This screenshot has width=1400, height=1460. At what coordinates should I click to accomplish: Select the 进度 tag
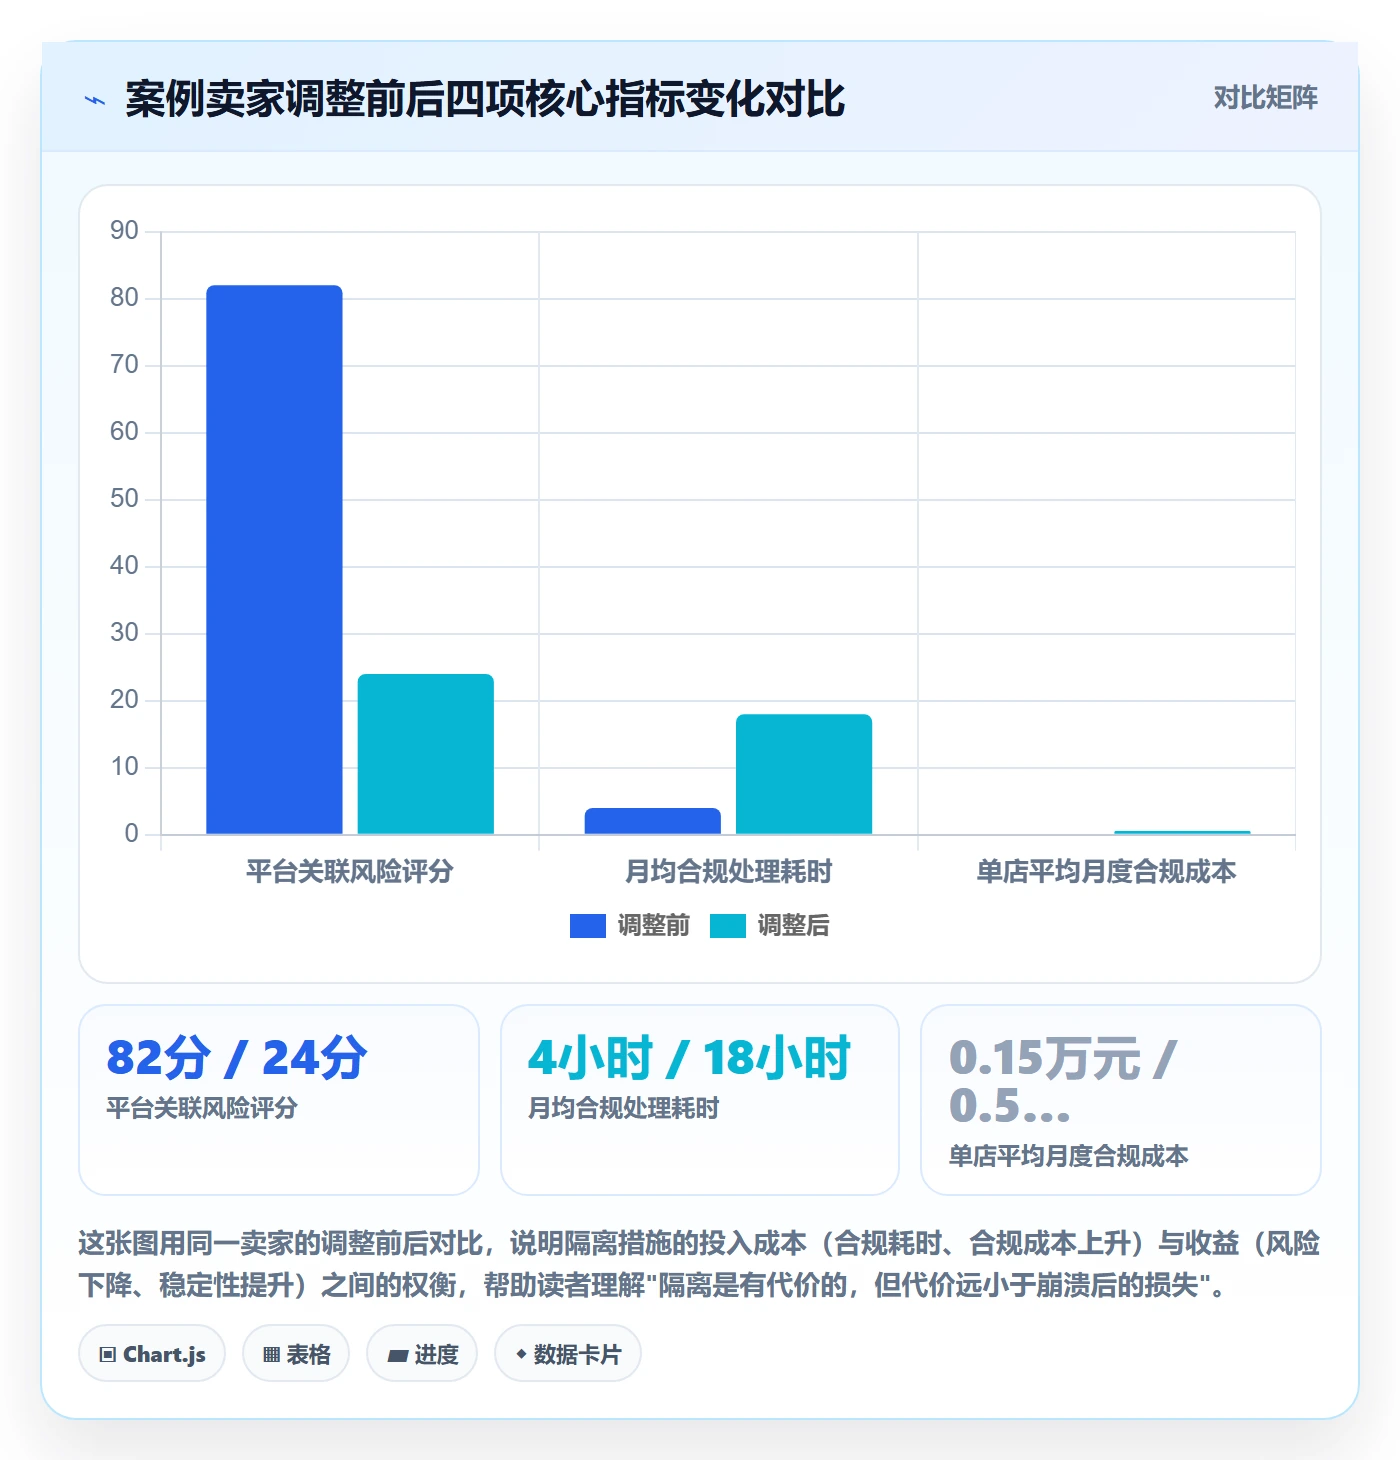[x=422, y=1354]
